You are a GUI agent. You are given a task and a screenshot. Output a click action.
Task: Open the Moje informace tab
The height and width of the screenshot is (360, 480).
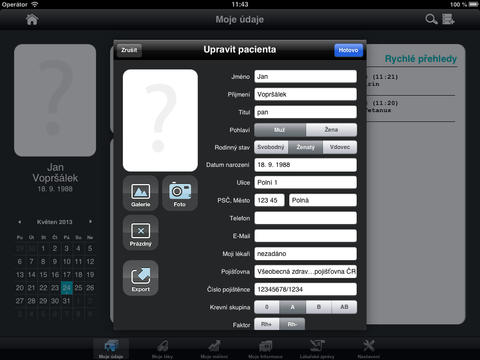coord(265,349)
